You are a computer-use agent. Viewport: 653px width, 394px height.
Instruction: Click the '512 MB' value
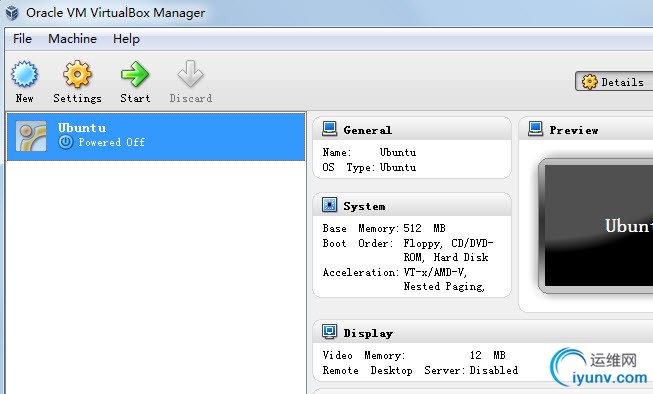coord(424,228)
